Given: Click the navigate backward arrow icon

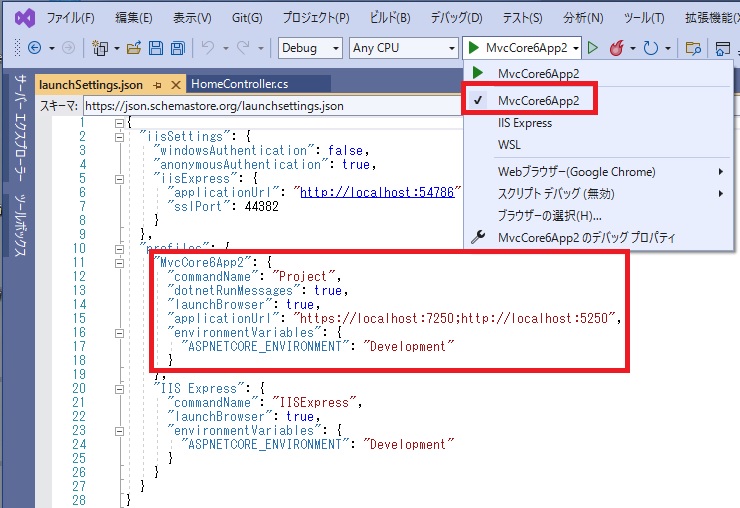Looking at the screenshot, I should (x=34, y=48).
